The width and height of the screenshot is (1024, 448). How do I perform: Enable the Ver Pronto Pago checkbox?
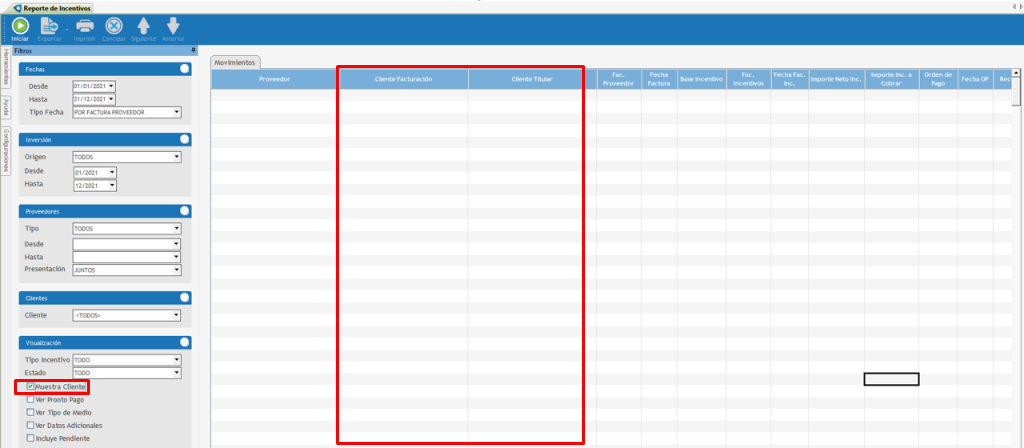[31, 399]
